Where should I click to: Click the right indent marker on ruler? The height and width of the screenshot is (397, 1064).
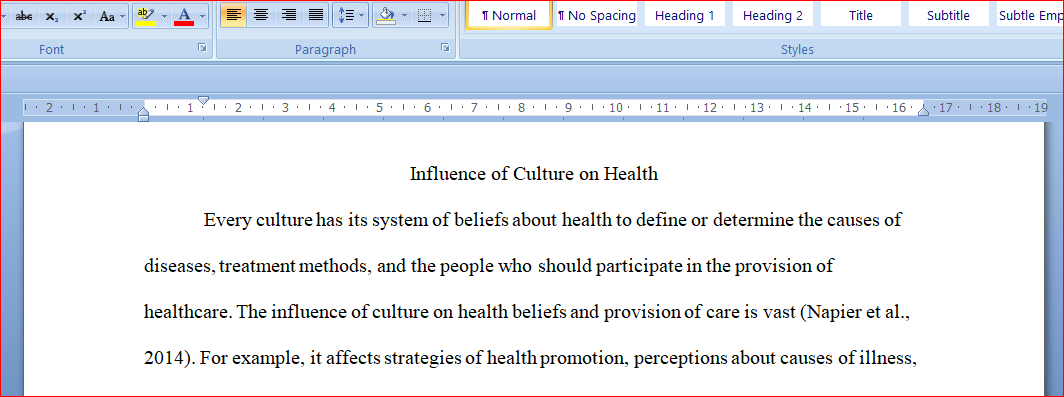923,111
